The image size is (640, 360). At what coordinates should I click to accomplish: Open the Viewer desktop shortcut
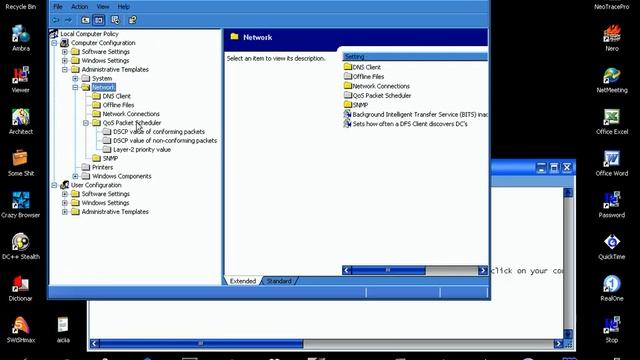coord(20,80)
